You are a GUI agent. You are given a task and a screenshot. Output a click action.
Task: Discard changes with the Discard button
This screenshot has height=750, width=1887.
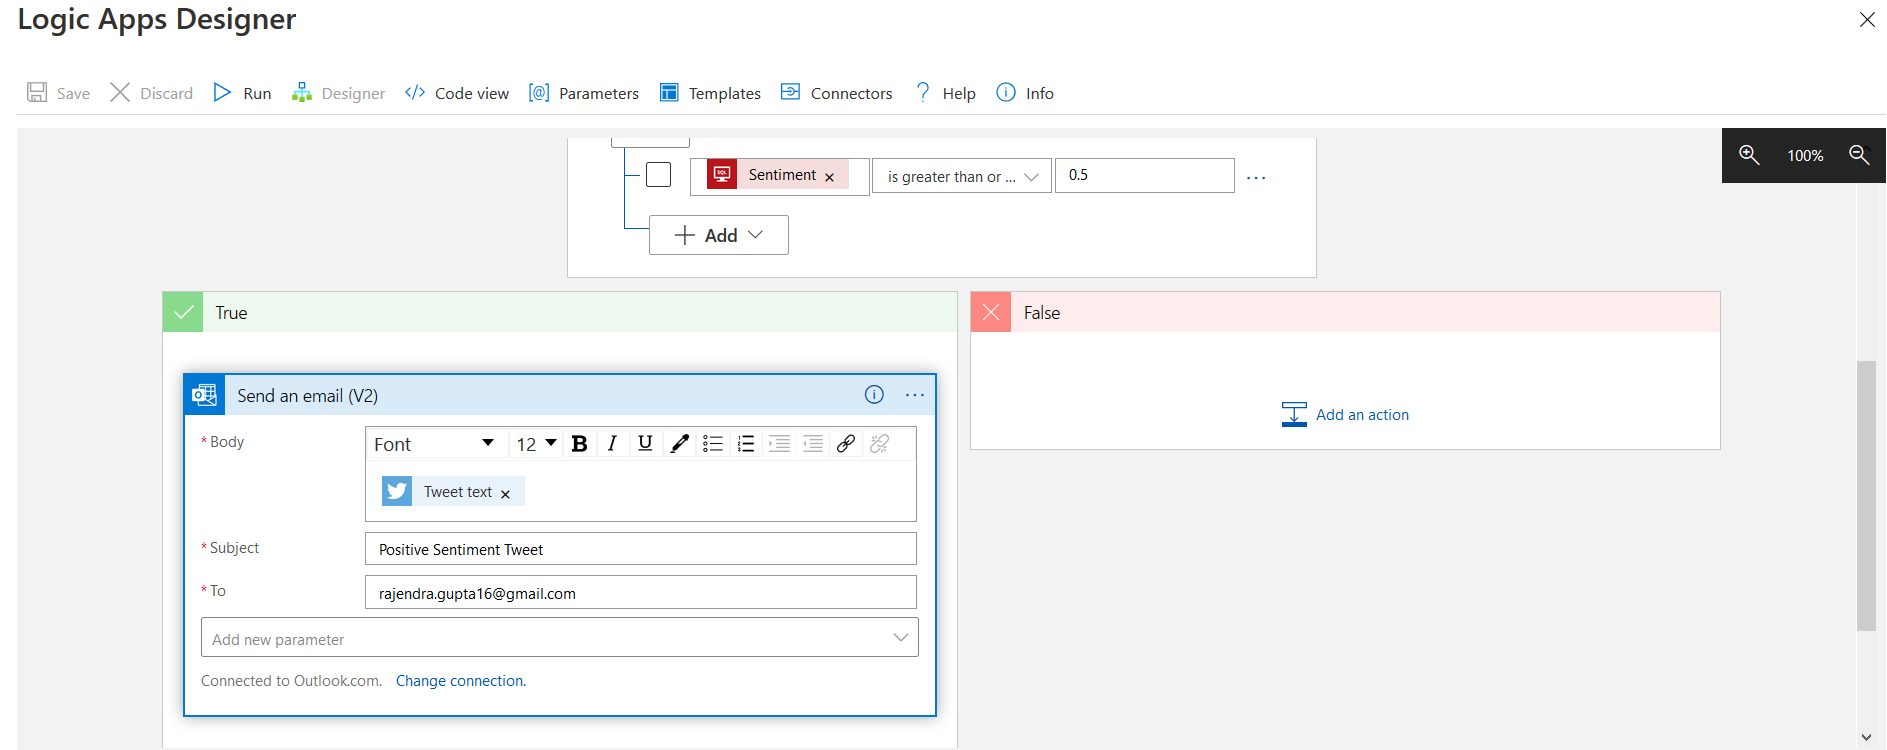(x=151, y=93)
